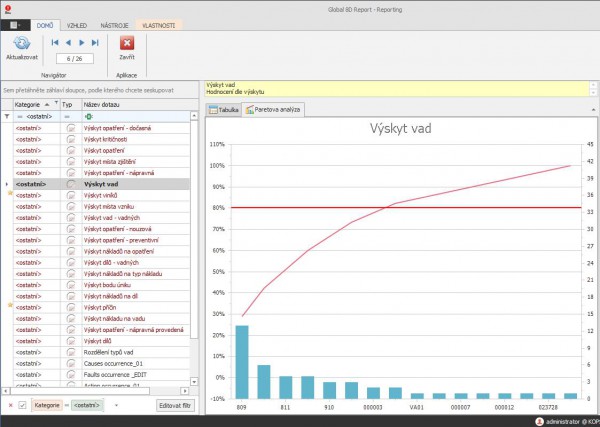Image resolution: width=600 pixels, height=427 pixels.
Task: Click the Editovat filtr button
Action: (175, 404)
